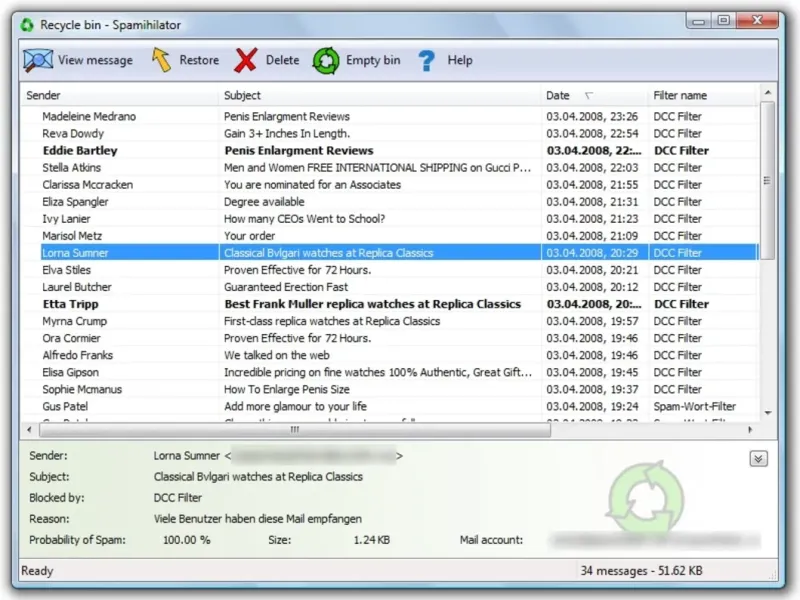800x600 pixels.
Task: Click the 100.00 % spam probability value
Action: pos(186,540)
